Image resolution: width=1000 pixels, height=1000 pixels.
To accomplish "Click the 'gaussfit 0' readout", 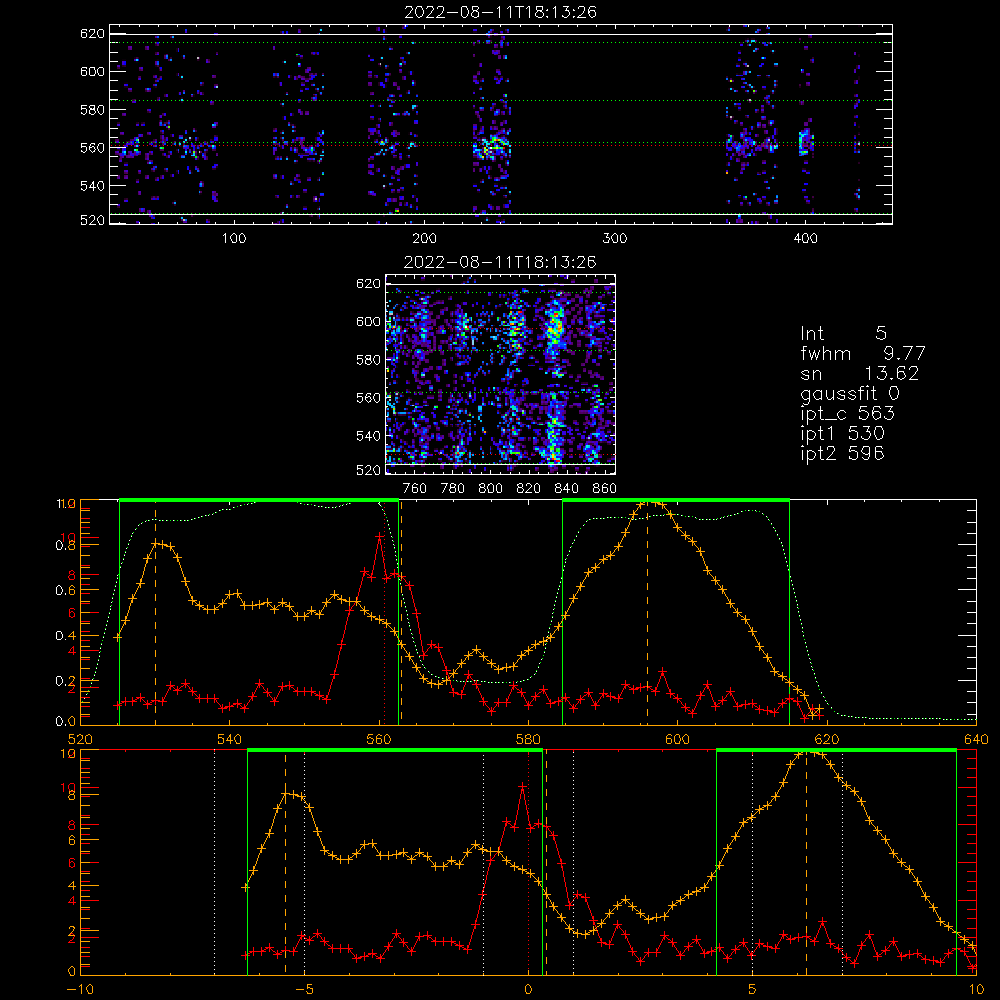I will pos(850,393).
